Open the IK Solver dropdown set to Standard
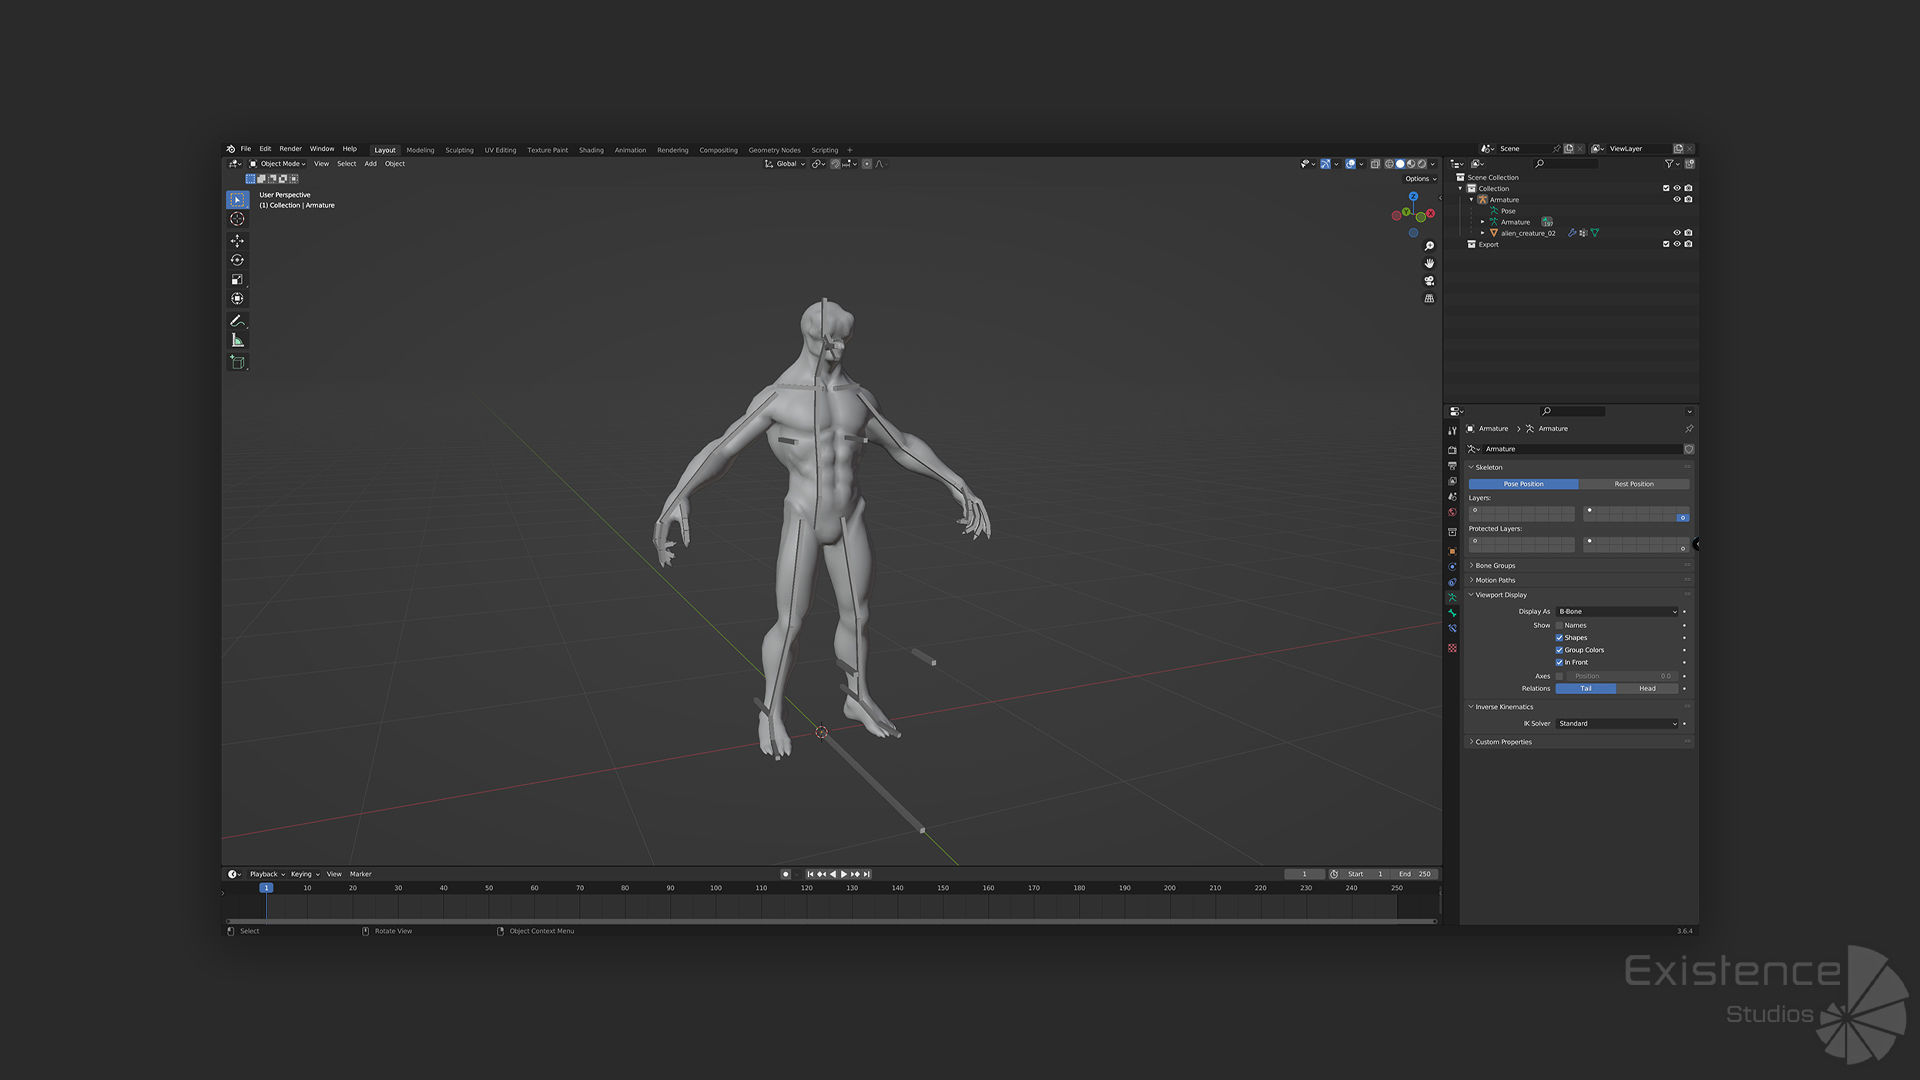 (1618, 723)
